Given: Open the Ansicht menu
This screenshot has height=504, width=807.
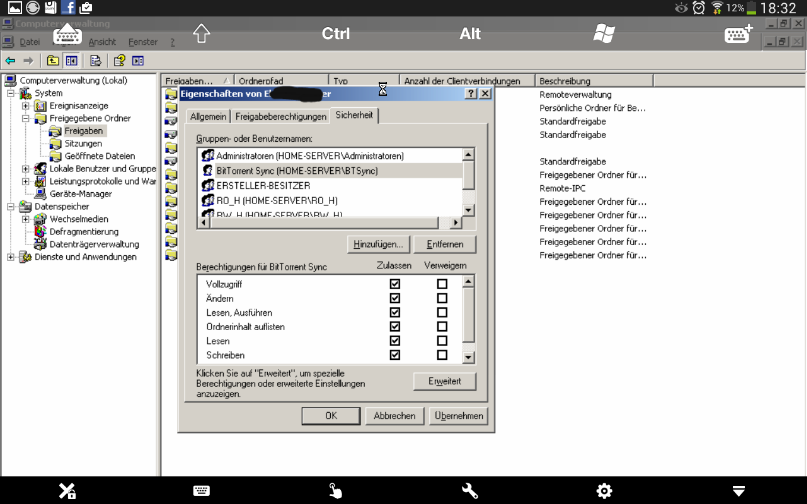Looking at the screenshot, I should click(x=102, y=42).
